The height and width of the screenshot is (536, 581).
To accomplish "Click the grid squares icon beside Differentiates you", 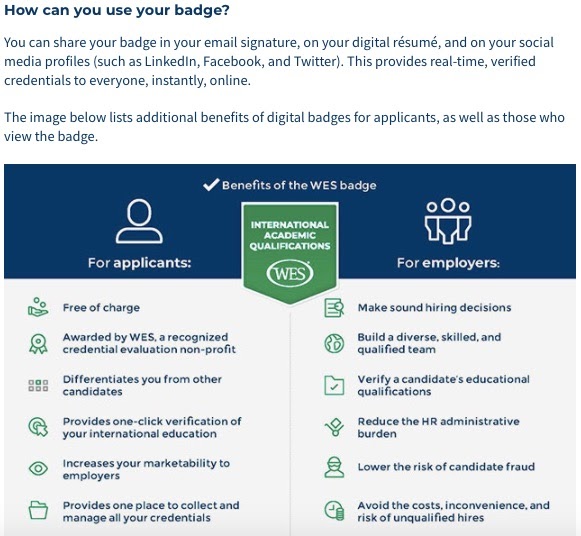I will (x=38, y=386).
